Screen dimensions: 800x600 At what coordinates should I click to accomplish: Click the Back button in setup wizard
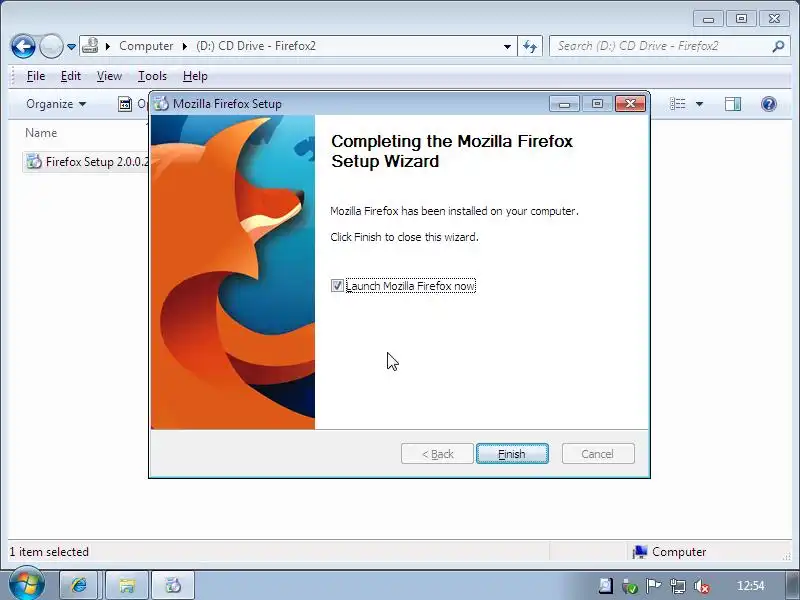coord(437,454)
